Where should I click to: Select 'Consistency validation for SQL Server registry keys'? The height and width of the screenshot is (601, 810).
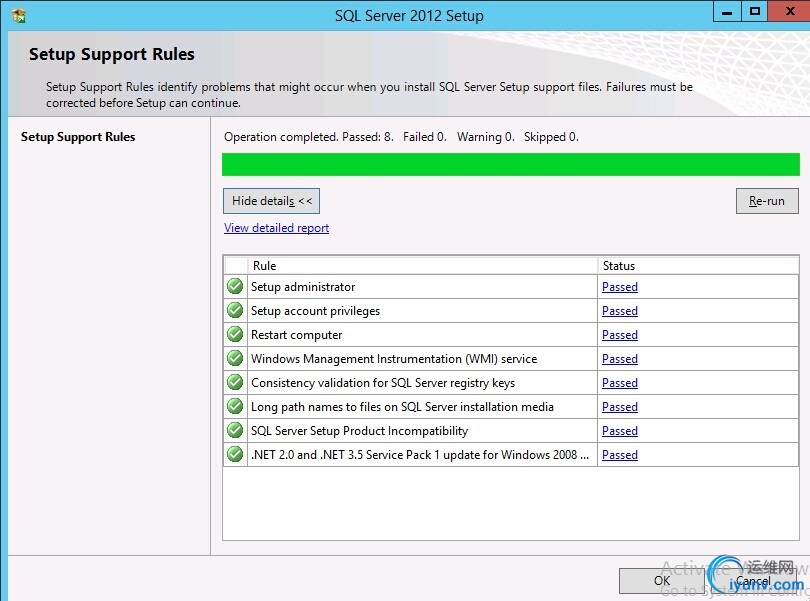pyautogui.click(x=383, y=383)
